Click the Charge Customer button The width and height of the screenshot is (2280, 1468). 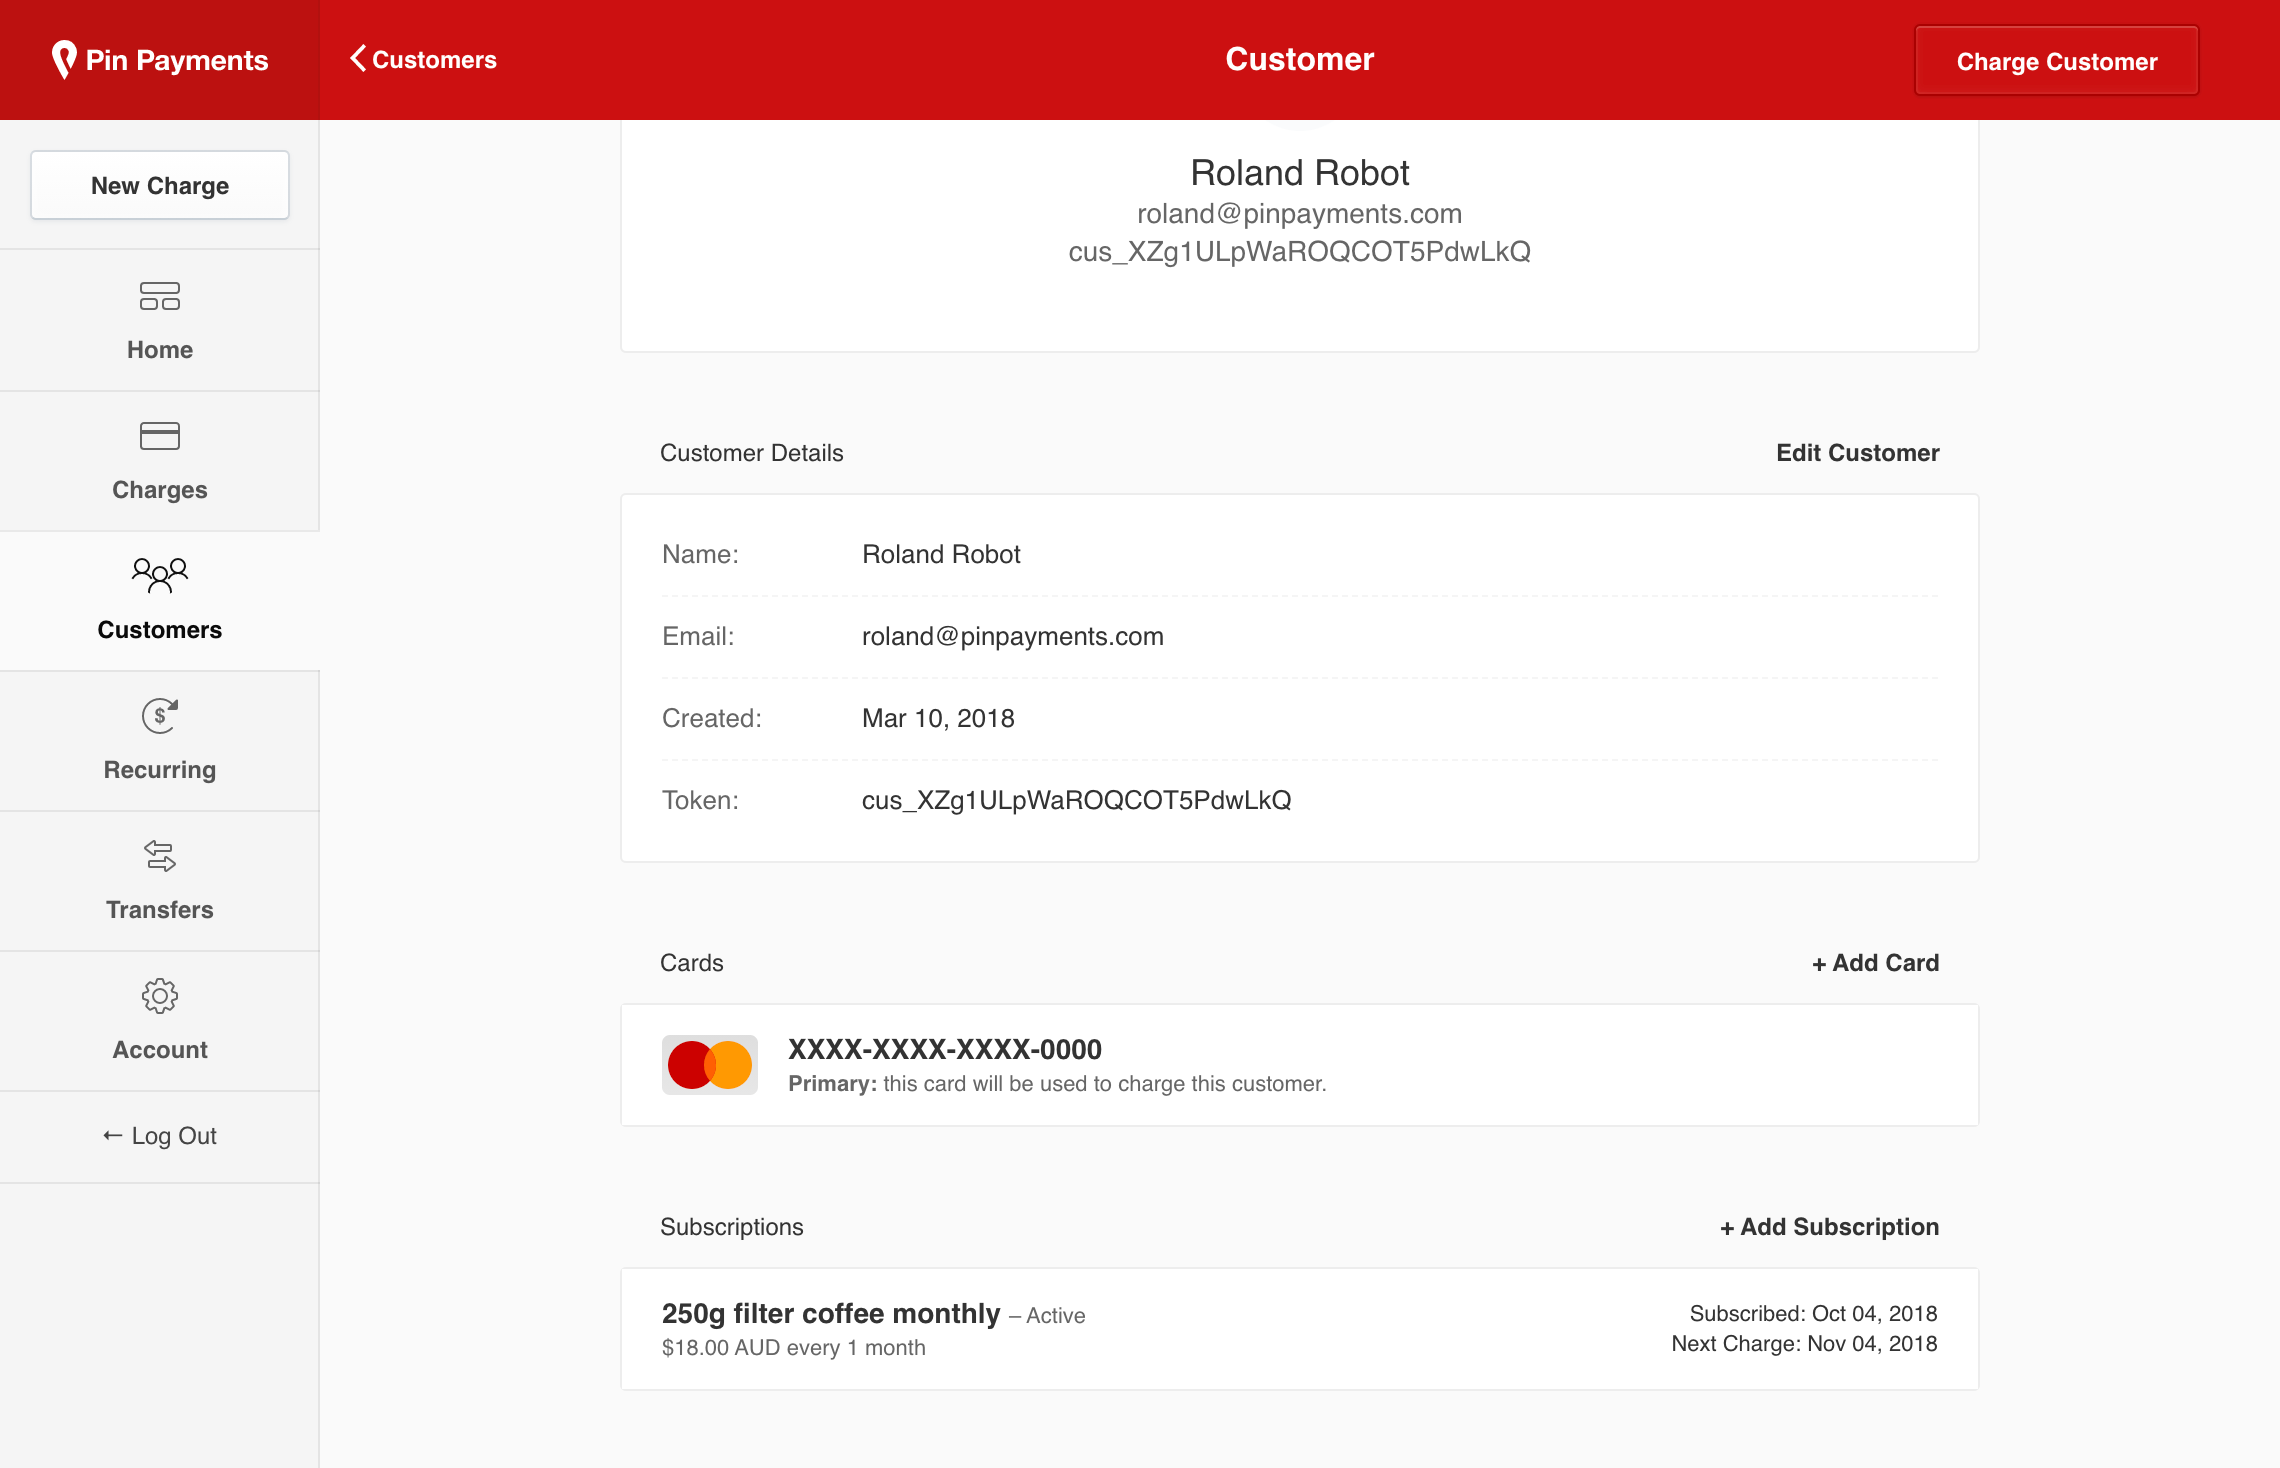point(2057,61)
